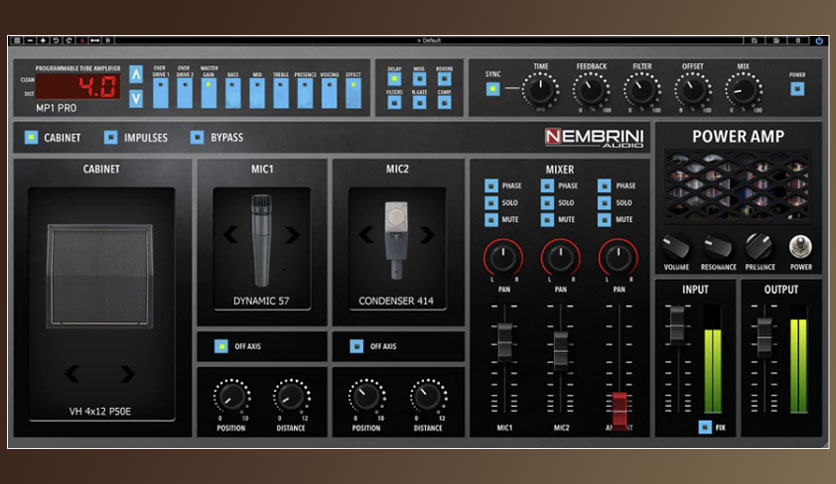The width and height of the screenshot is (836, 484).
Task: Switch to next cabinet model
Action: point(127,374)
